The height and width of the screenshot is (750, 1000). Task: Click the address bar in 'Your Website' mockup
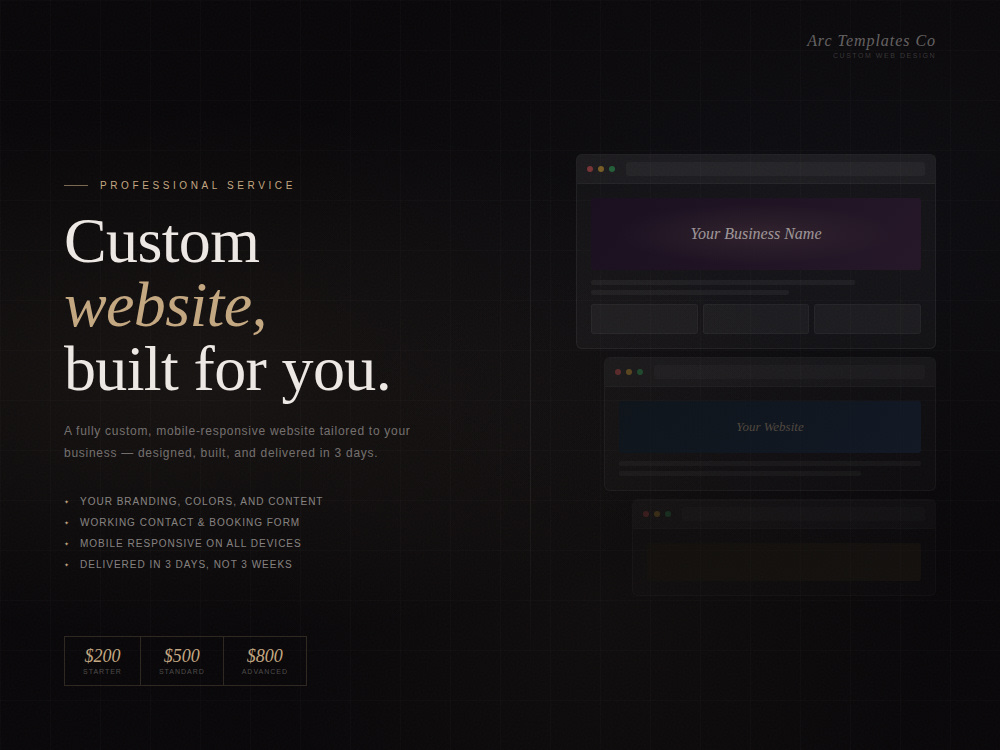click(x=790, y=372)
